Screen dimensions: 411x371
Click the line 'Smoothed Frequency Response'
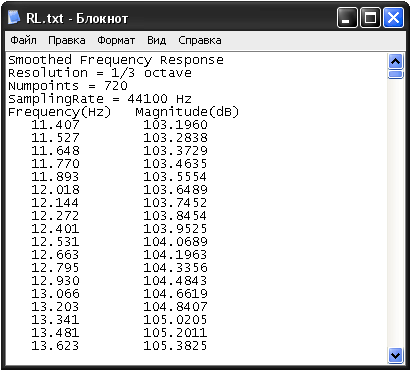tap(116, 60)
